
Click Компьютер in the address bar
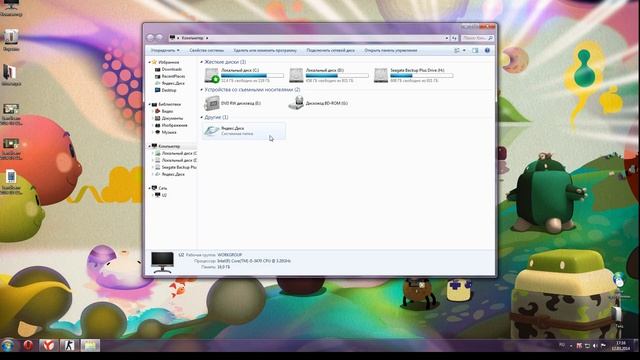(x=192, y=38)
